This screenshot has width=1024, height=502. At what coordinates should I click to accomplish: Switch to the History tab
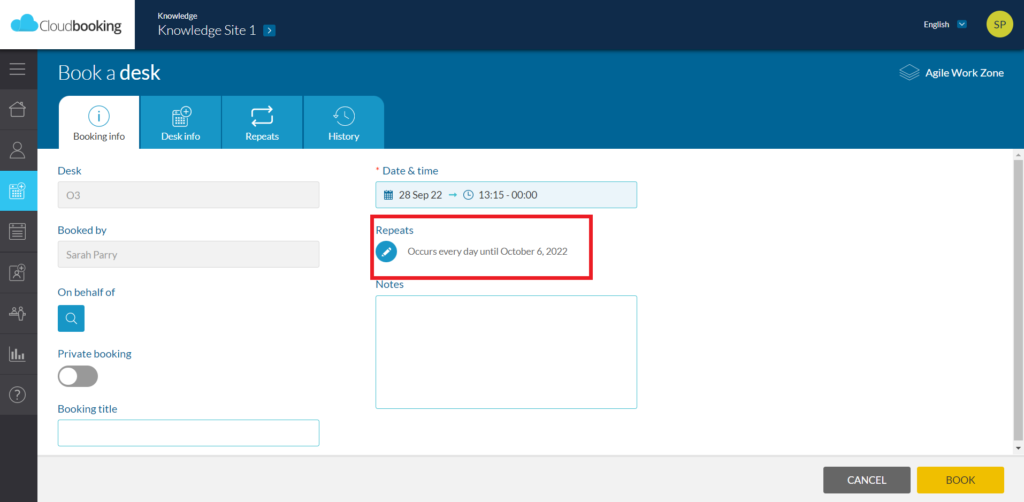[344, 123]
